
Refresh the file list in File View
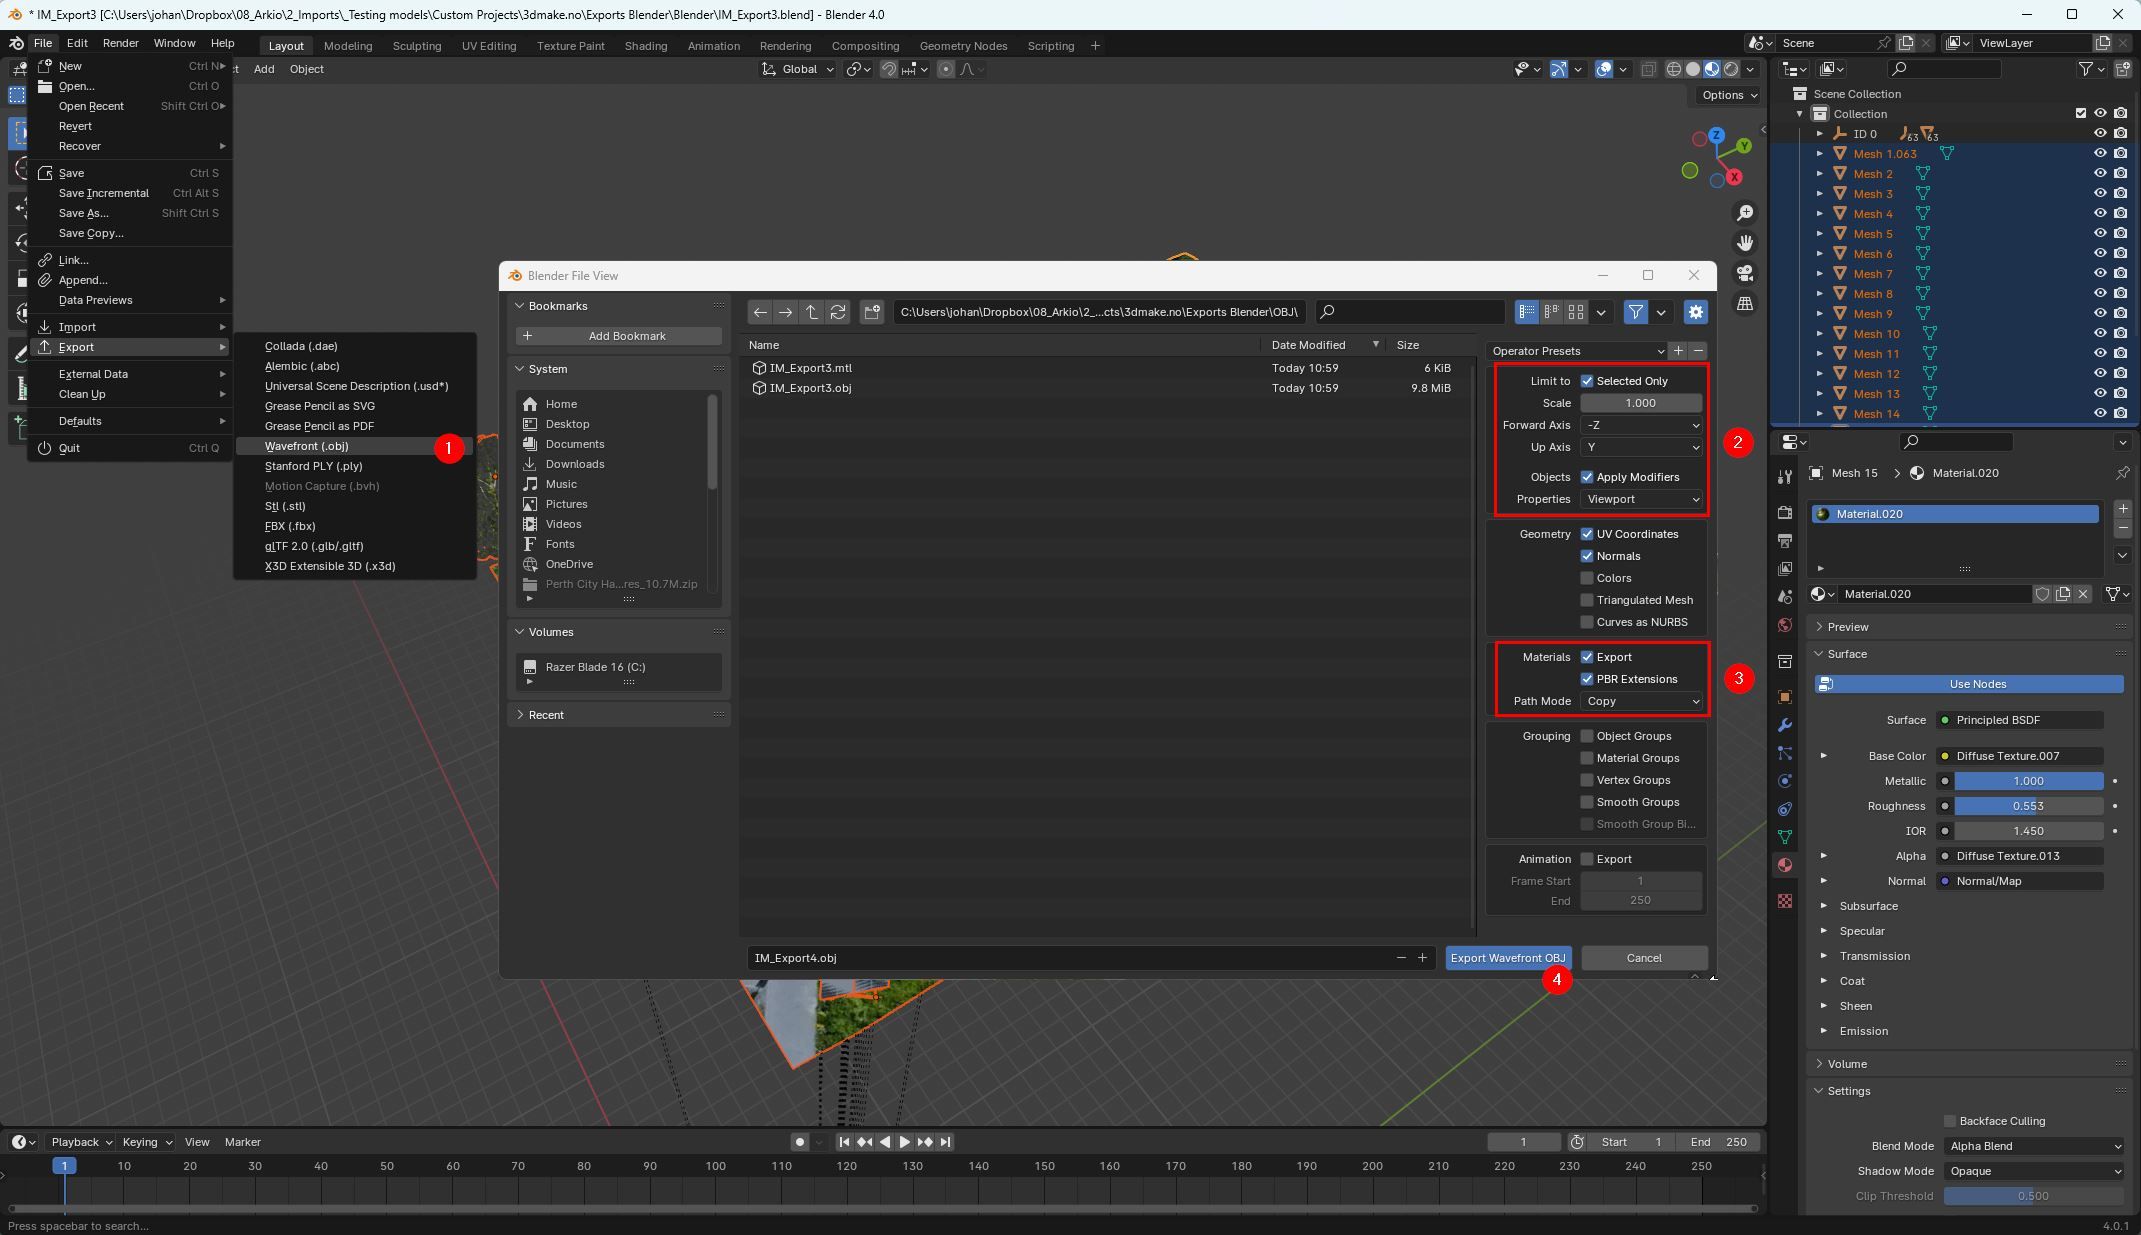[838, 312]
